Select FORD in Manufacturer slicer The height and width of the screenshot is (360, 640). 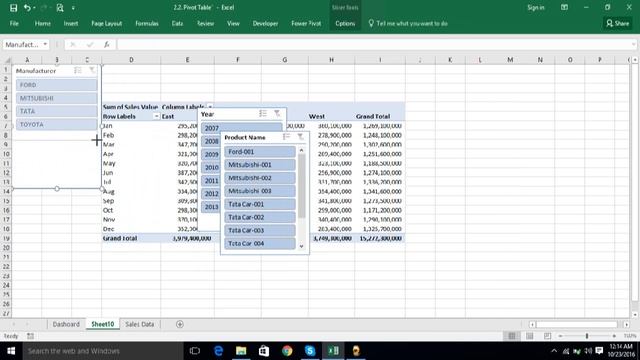tap(57, 85)
